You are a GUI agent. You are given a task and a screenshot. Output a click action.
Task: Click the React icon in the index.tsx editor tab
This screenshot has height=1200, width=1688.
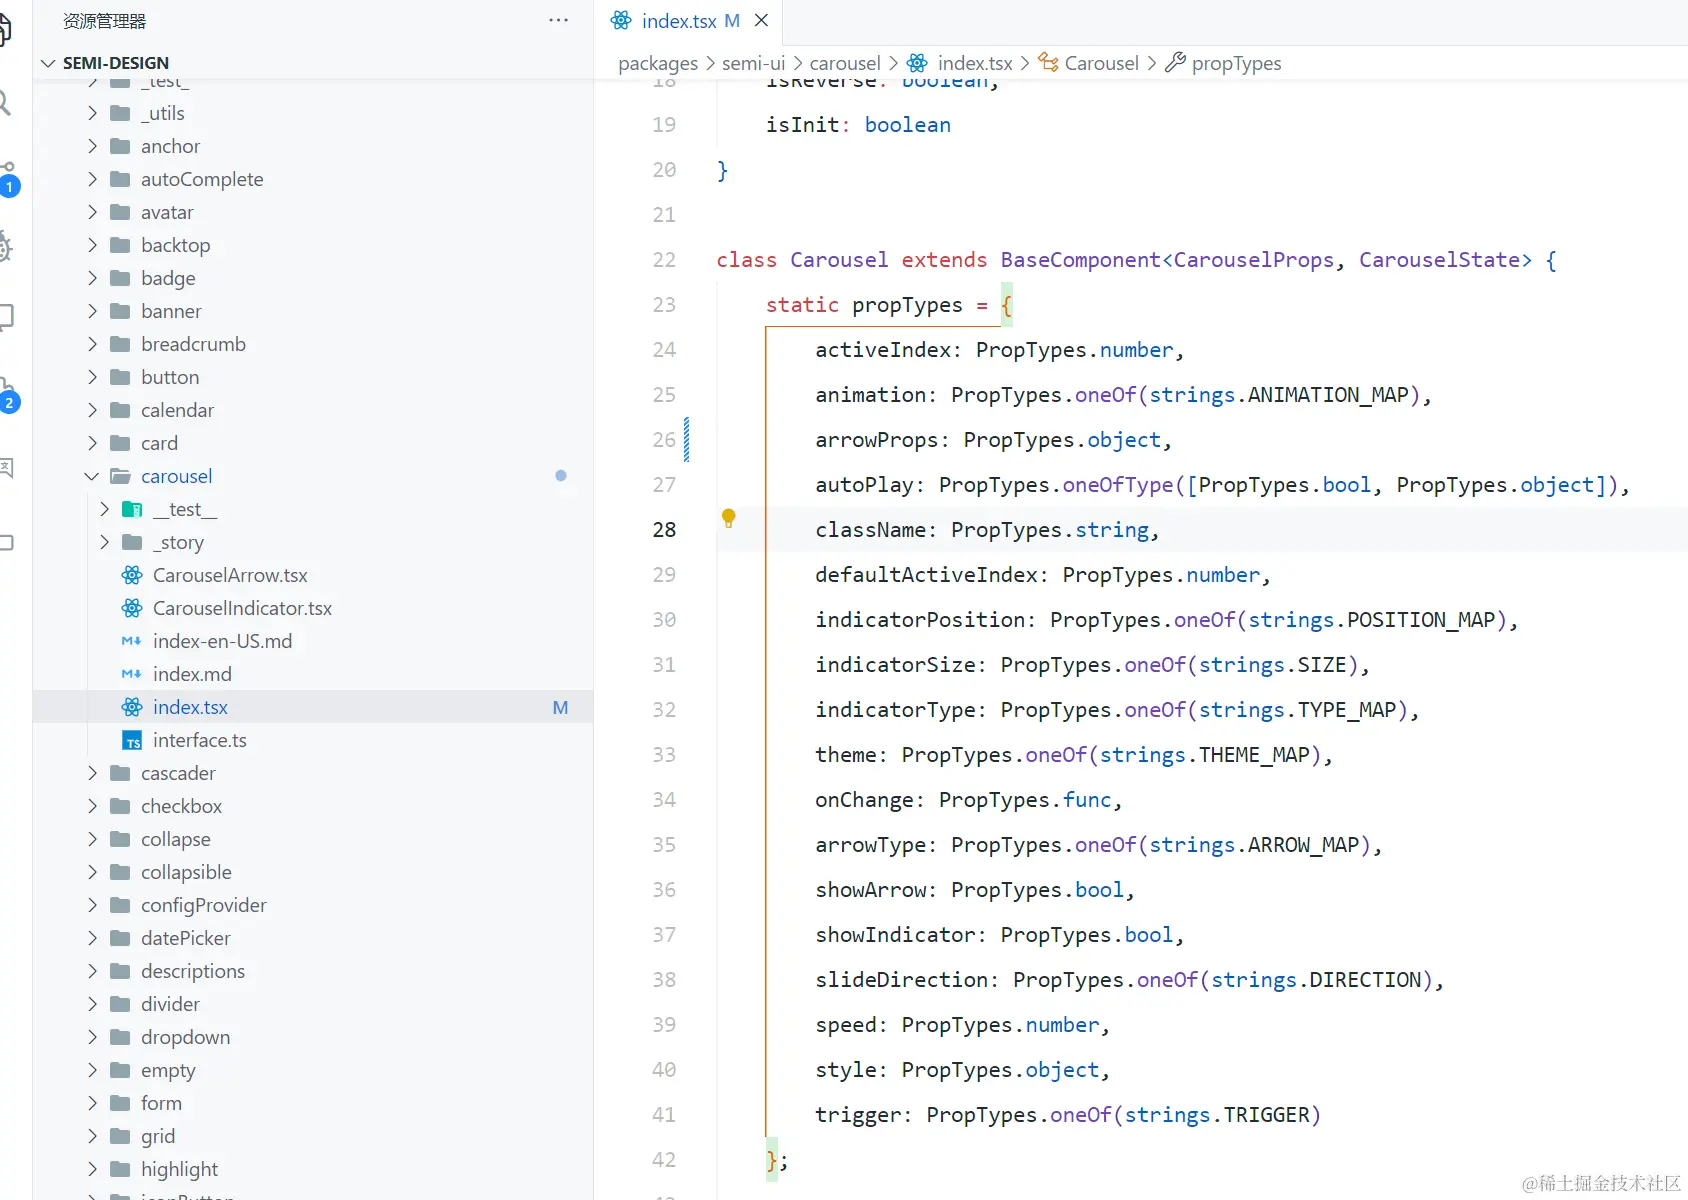621,20
